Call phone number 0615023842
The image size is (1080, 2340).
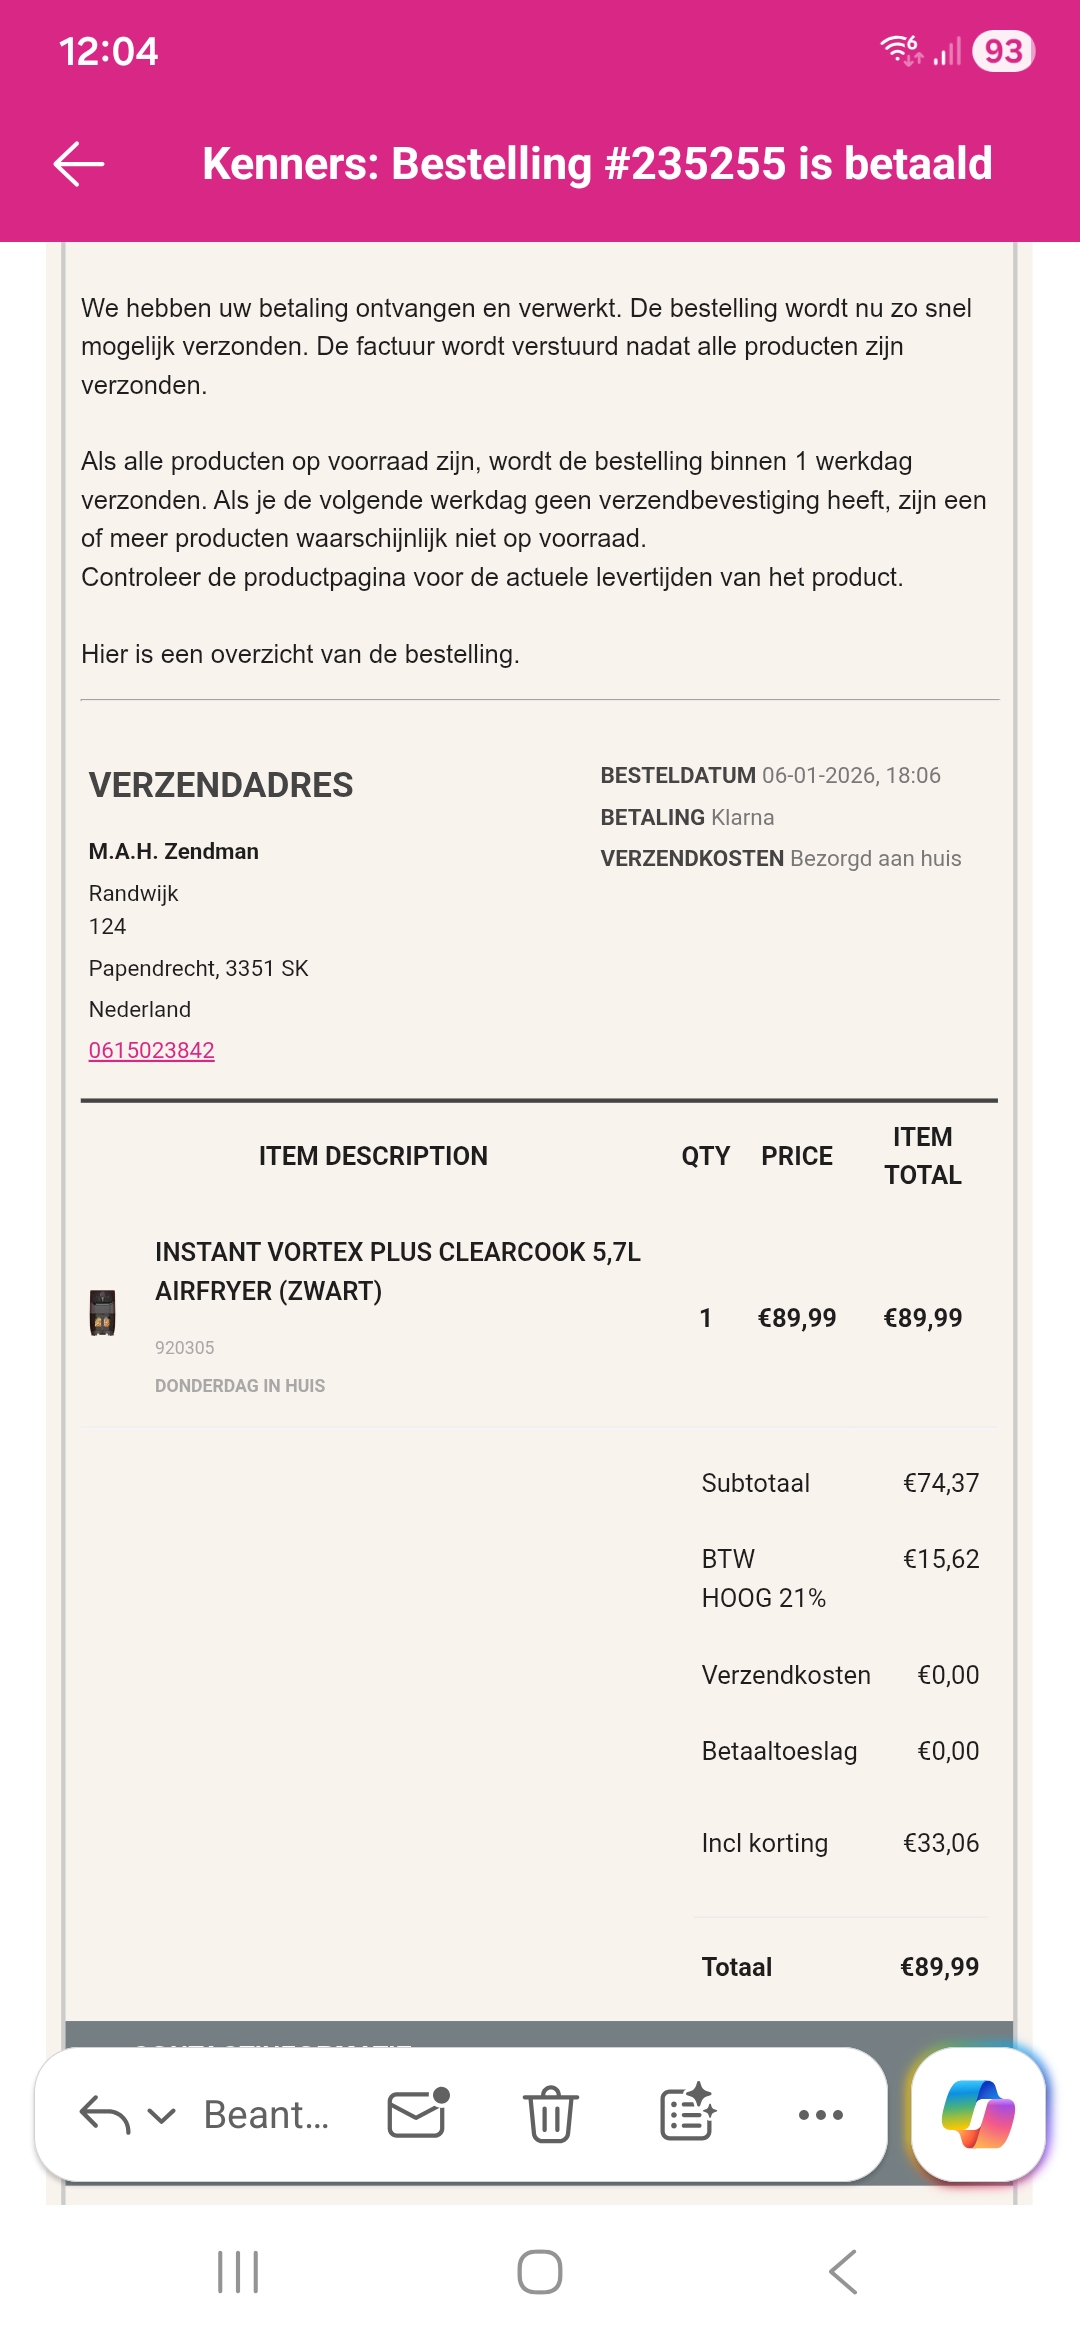click(152, 1050)
